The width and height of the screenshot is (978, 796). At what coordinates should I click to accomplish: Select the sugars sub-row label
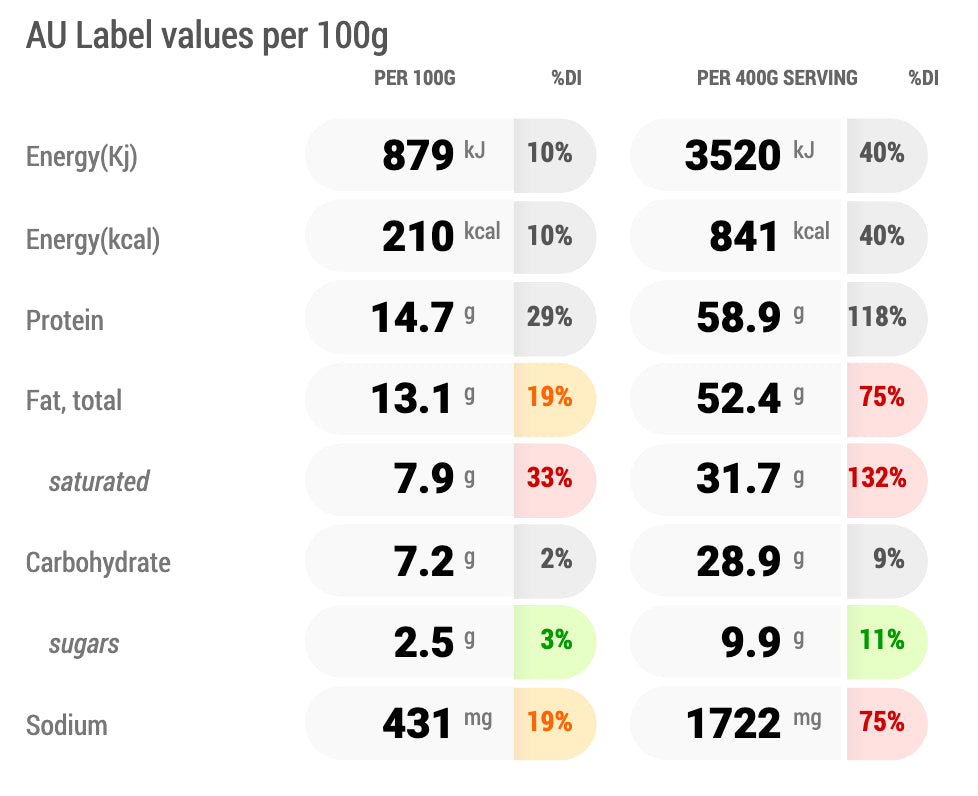tap(84, 644)
